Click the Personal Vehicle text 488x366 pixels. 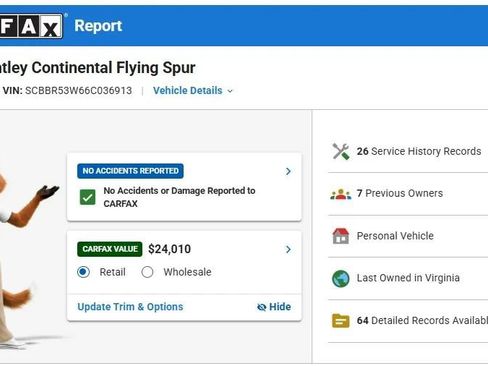[395, 236]
